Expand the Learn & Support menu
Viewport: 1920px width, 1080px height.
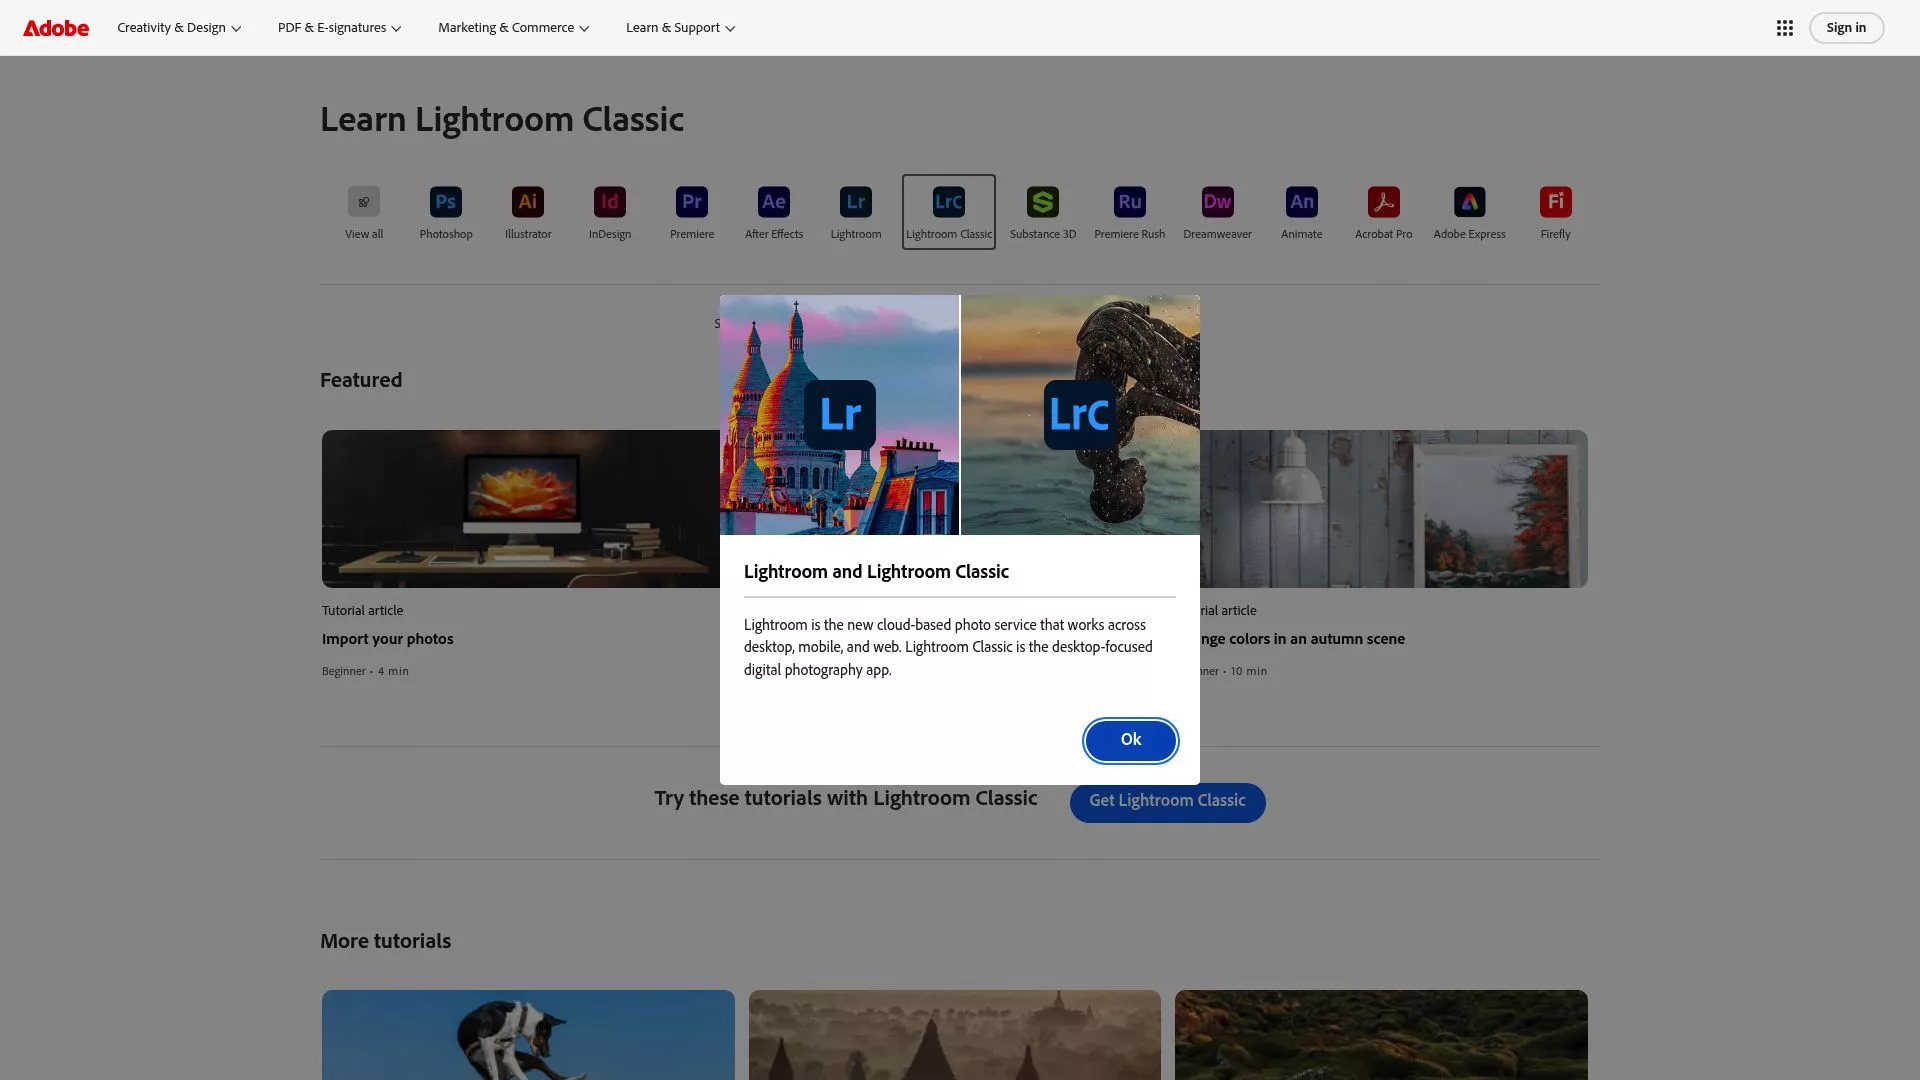(x=679, y=27)
